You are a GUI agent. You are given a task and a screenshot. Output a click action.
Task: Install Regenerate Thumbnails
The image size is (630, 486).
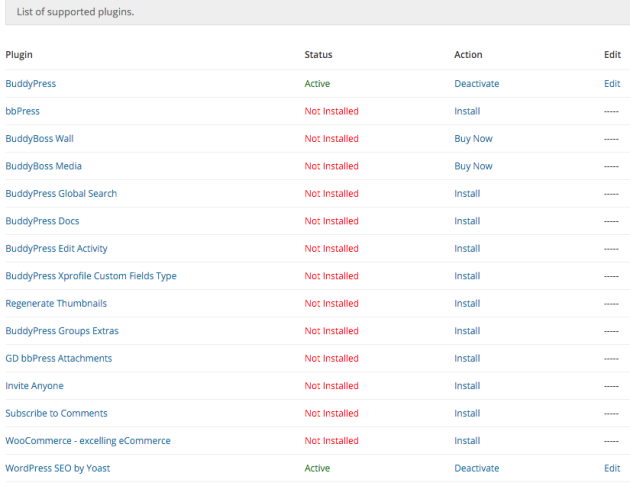click(x=467, y=304)
